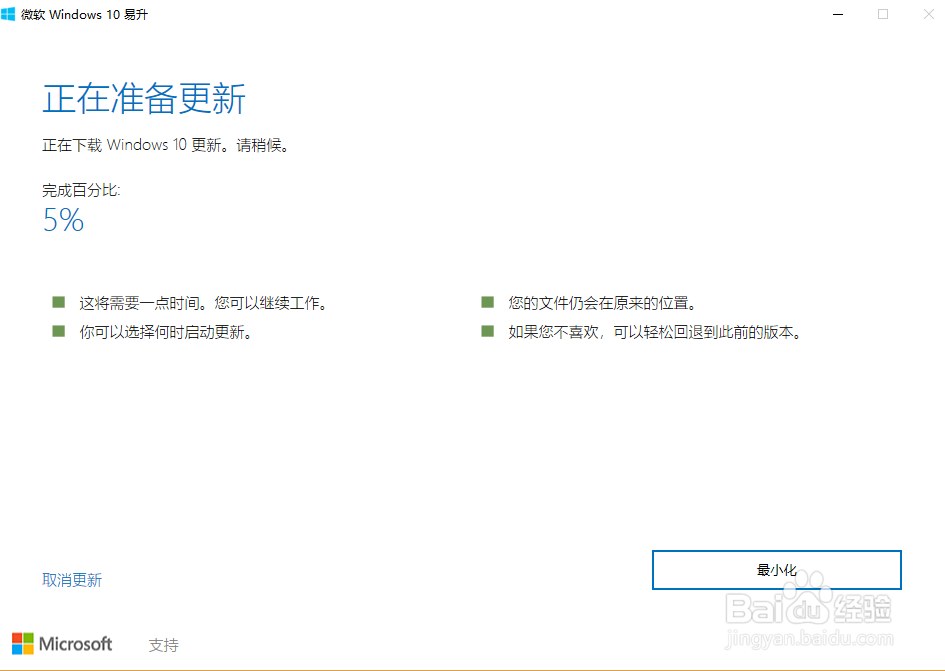Click the 取消更新 link

pyautogui.click(x=72, y=580)
